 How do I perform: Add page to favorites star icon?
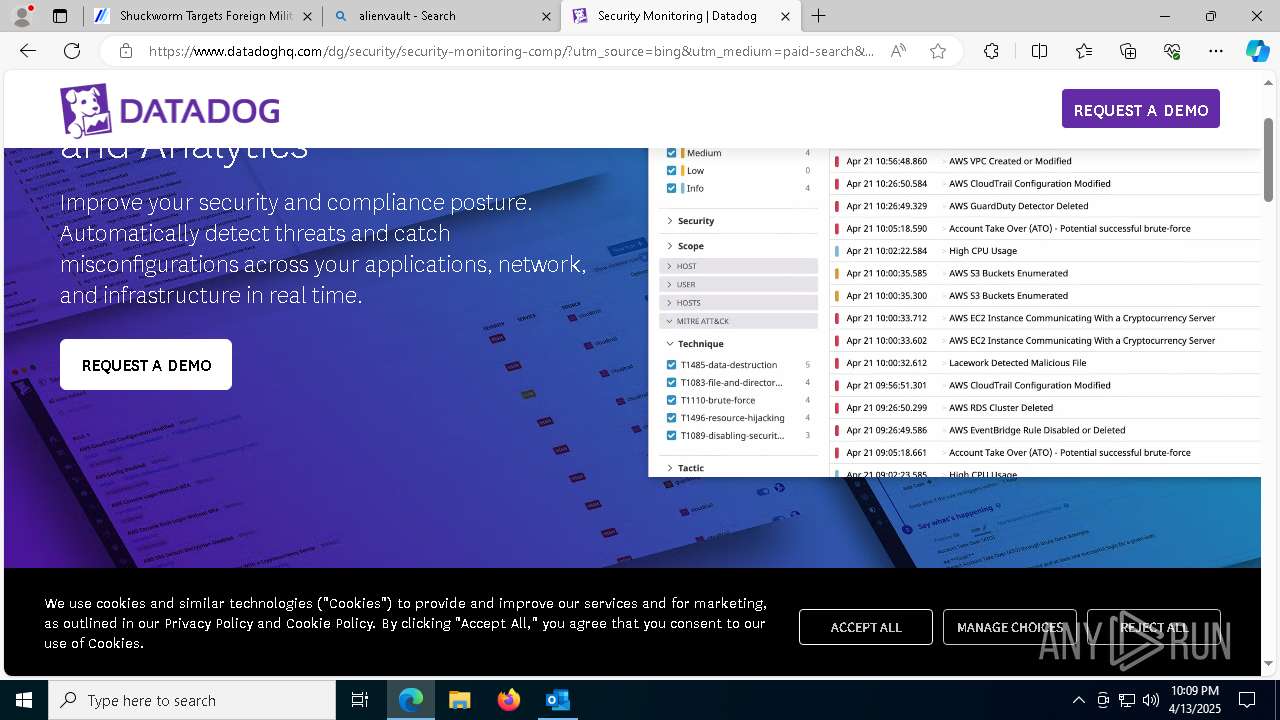[938, 51]
